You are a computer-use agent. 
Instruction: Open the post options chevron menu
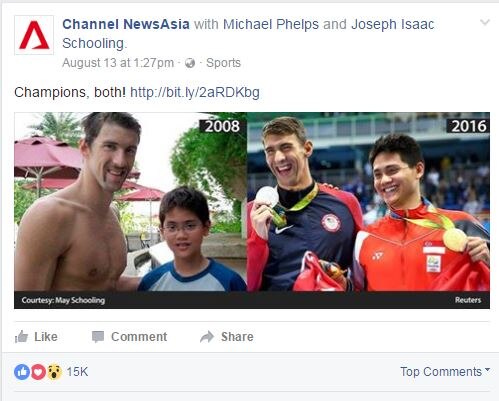point(485,22)
